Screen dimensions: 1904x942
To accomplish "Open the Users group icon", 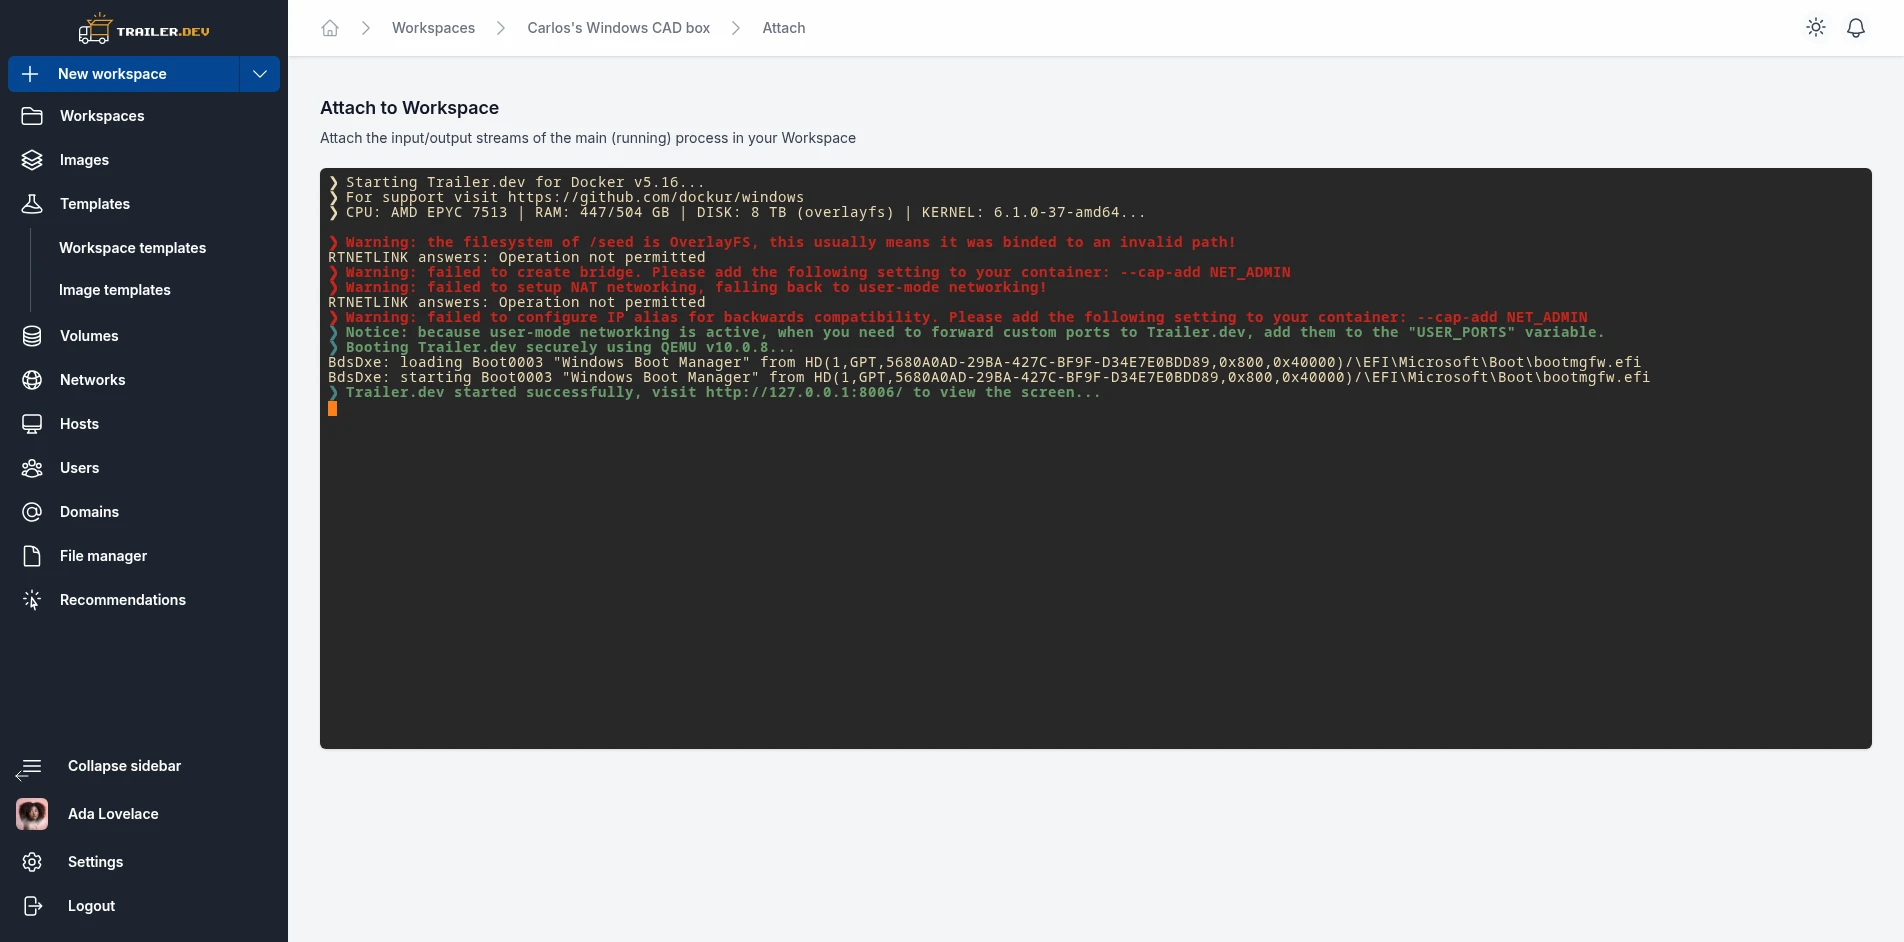I will click(32, 468).
